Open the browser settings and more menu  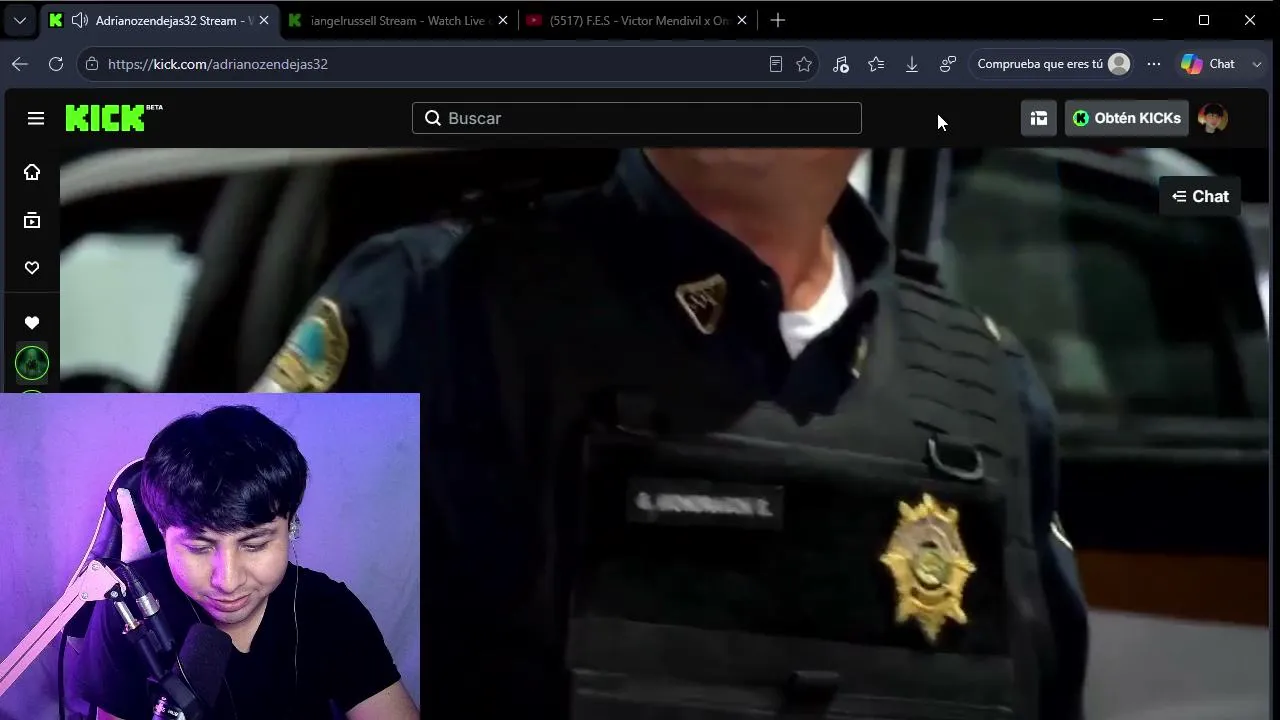[x=1154, y=64]
